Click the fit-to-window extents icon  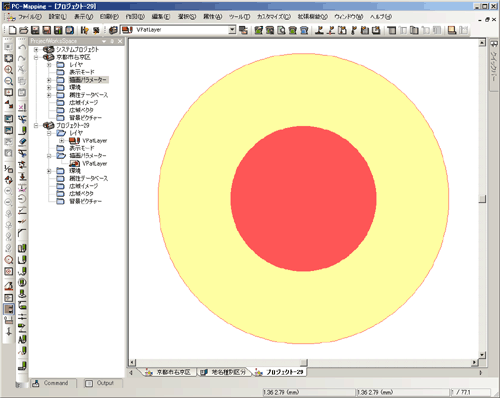coord(9,58)
